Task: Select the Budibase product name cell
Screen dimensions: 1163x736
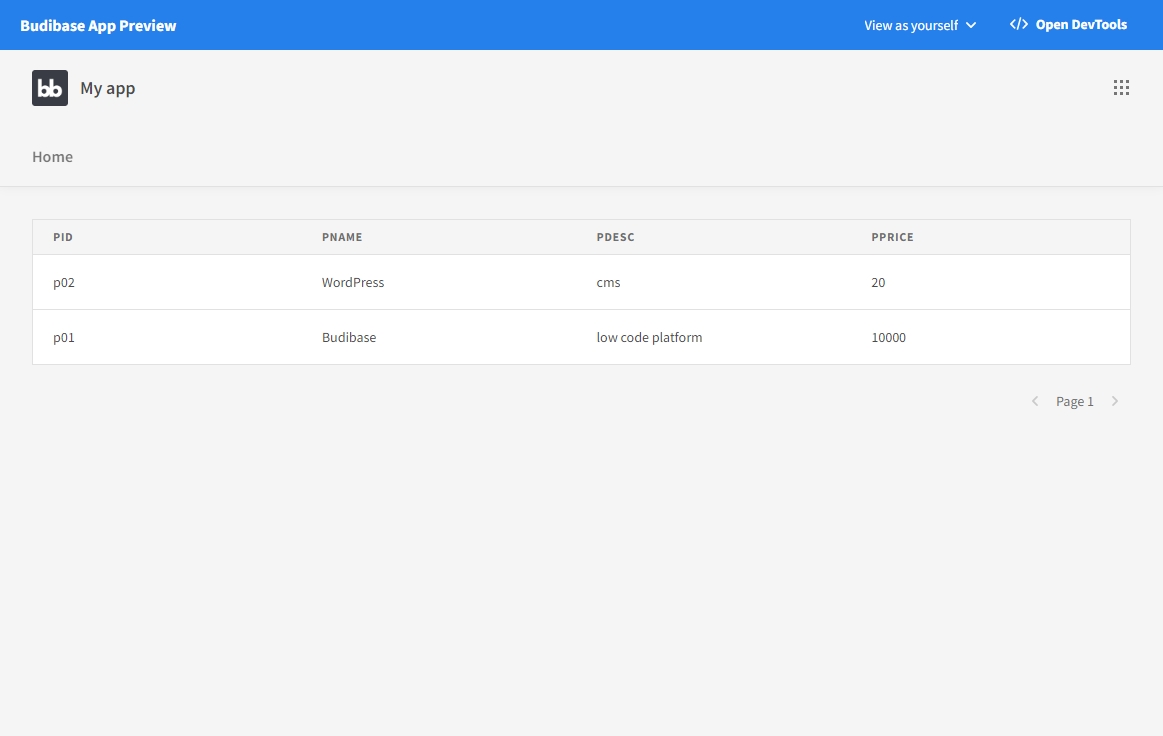Action: [349, 337]
